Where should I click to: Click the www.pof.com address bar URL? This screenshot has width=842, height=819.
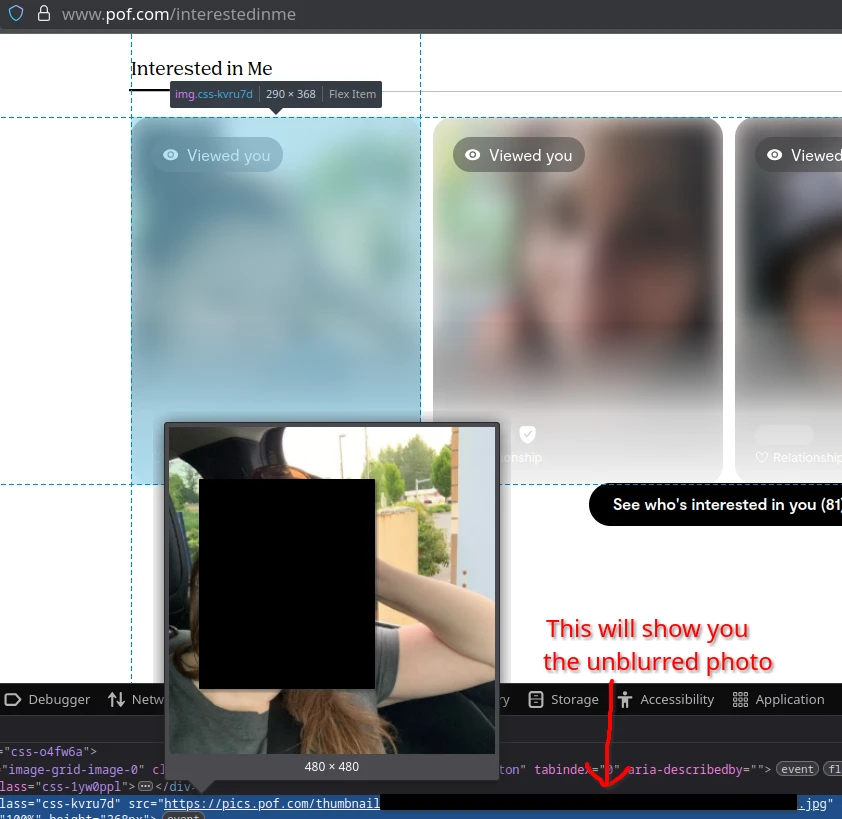coord(178,14)
